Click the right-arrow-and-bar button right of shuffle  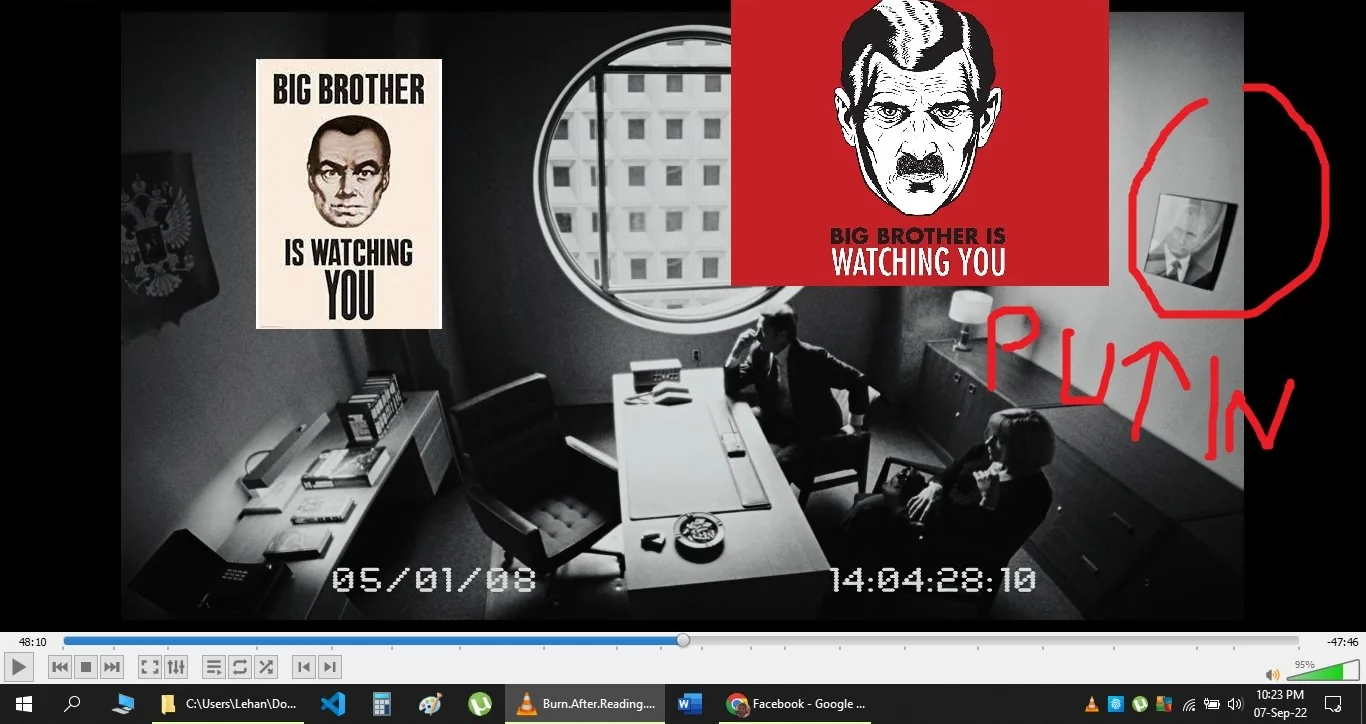pos(329,667)
